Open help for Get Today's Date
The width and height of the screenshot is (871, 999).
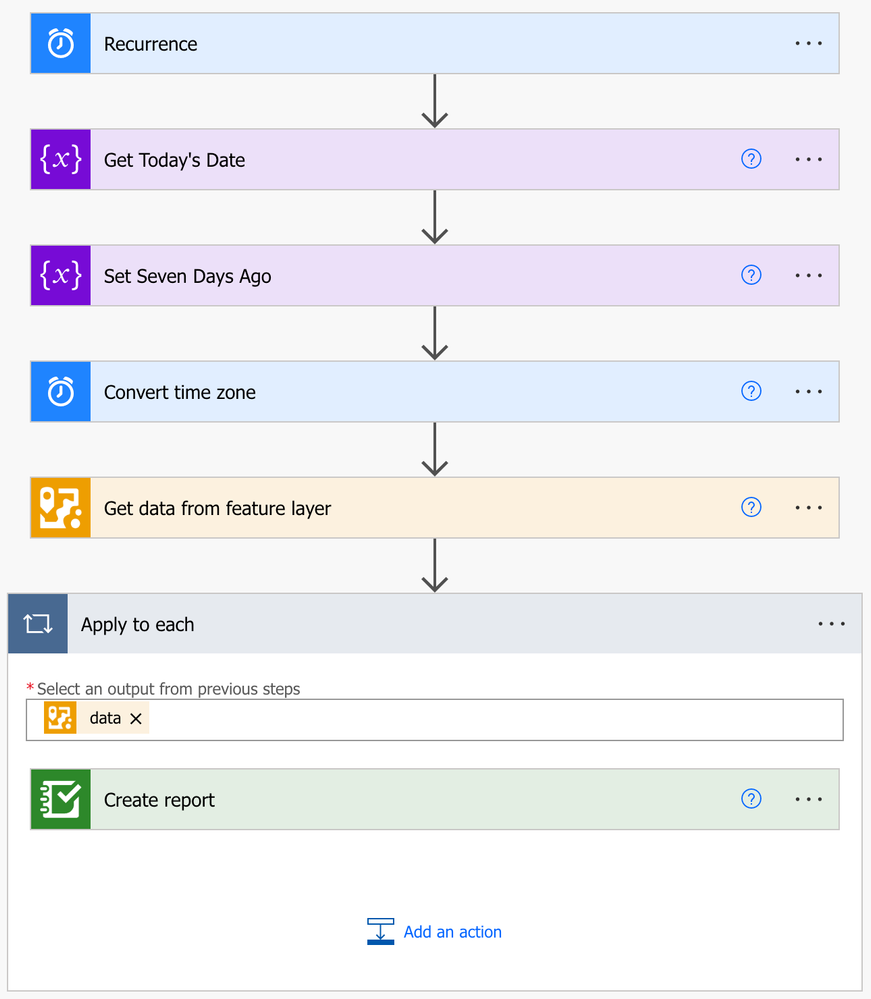tap(751, 159)
